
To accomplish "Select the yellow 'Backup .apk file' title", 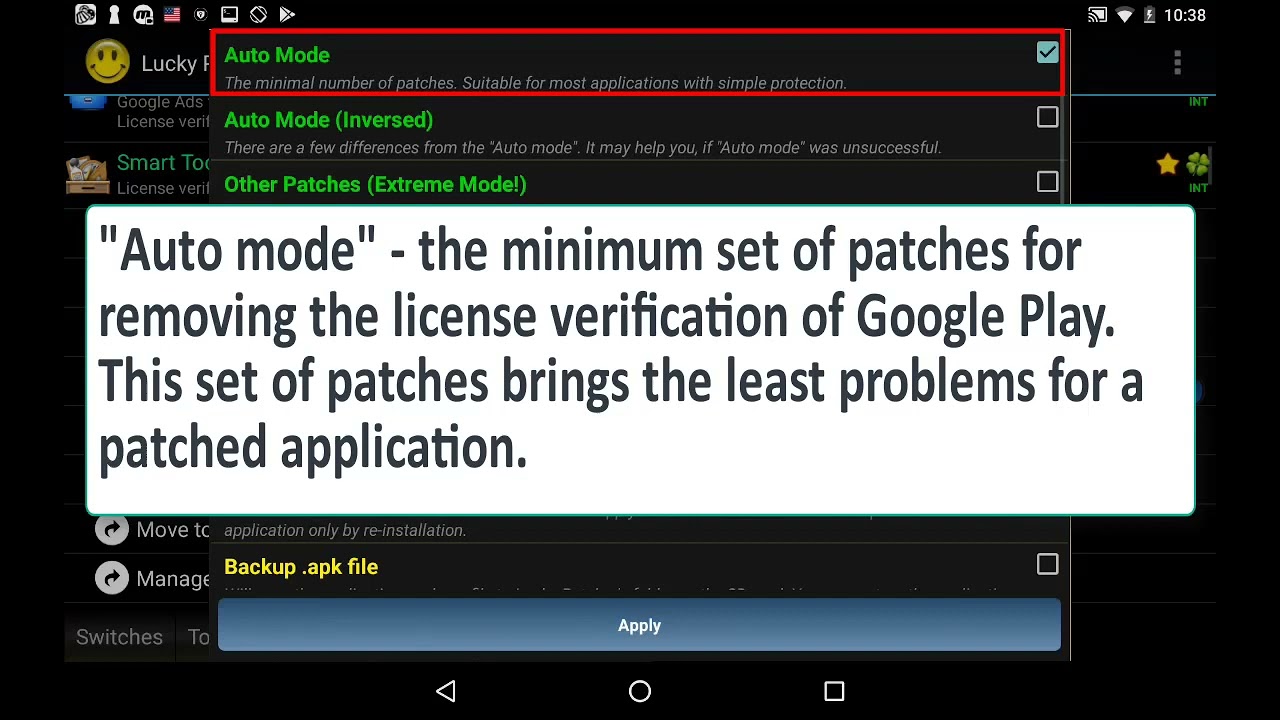I will 301,567.
